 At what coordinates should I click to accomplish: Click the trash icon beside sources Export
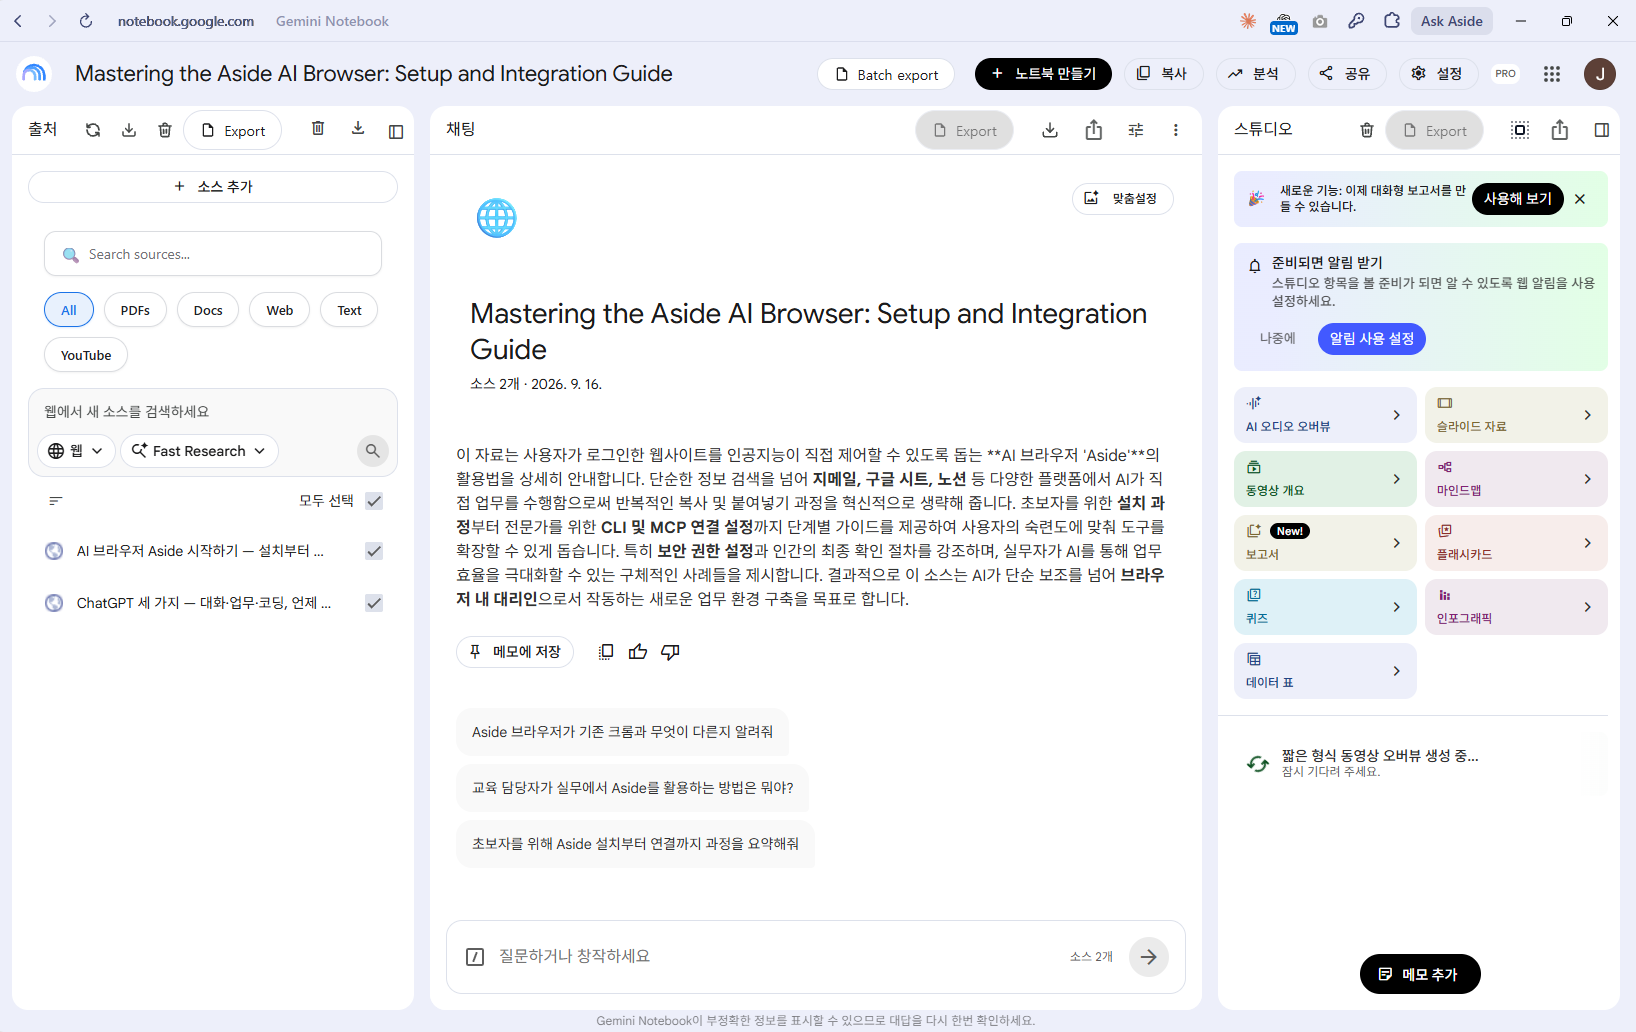(165, 130)
